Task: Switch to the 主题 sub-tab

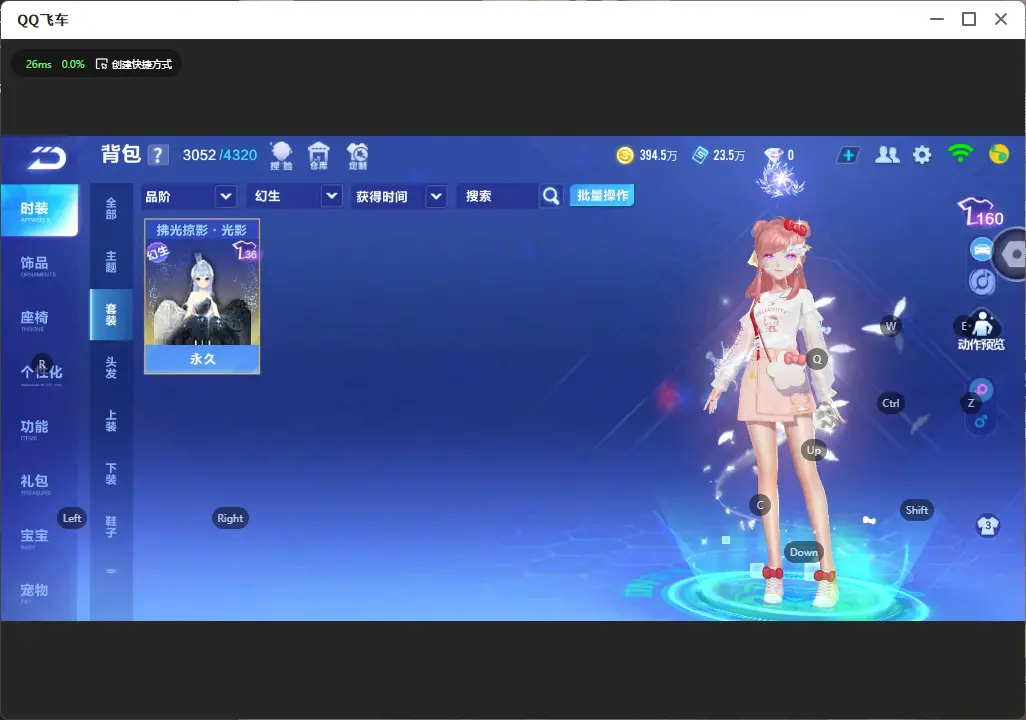Action: click(x=111, y=262)
